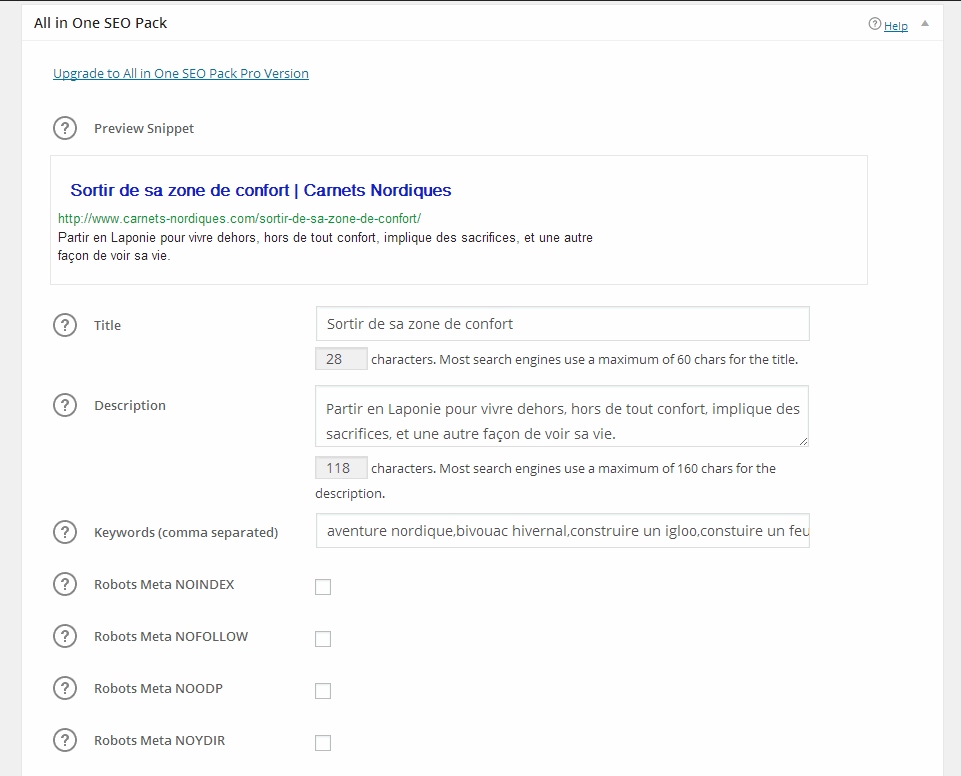Click help icon for Robots Meta NOODP
The image size is (961, 776).
pos(65,688)
